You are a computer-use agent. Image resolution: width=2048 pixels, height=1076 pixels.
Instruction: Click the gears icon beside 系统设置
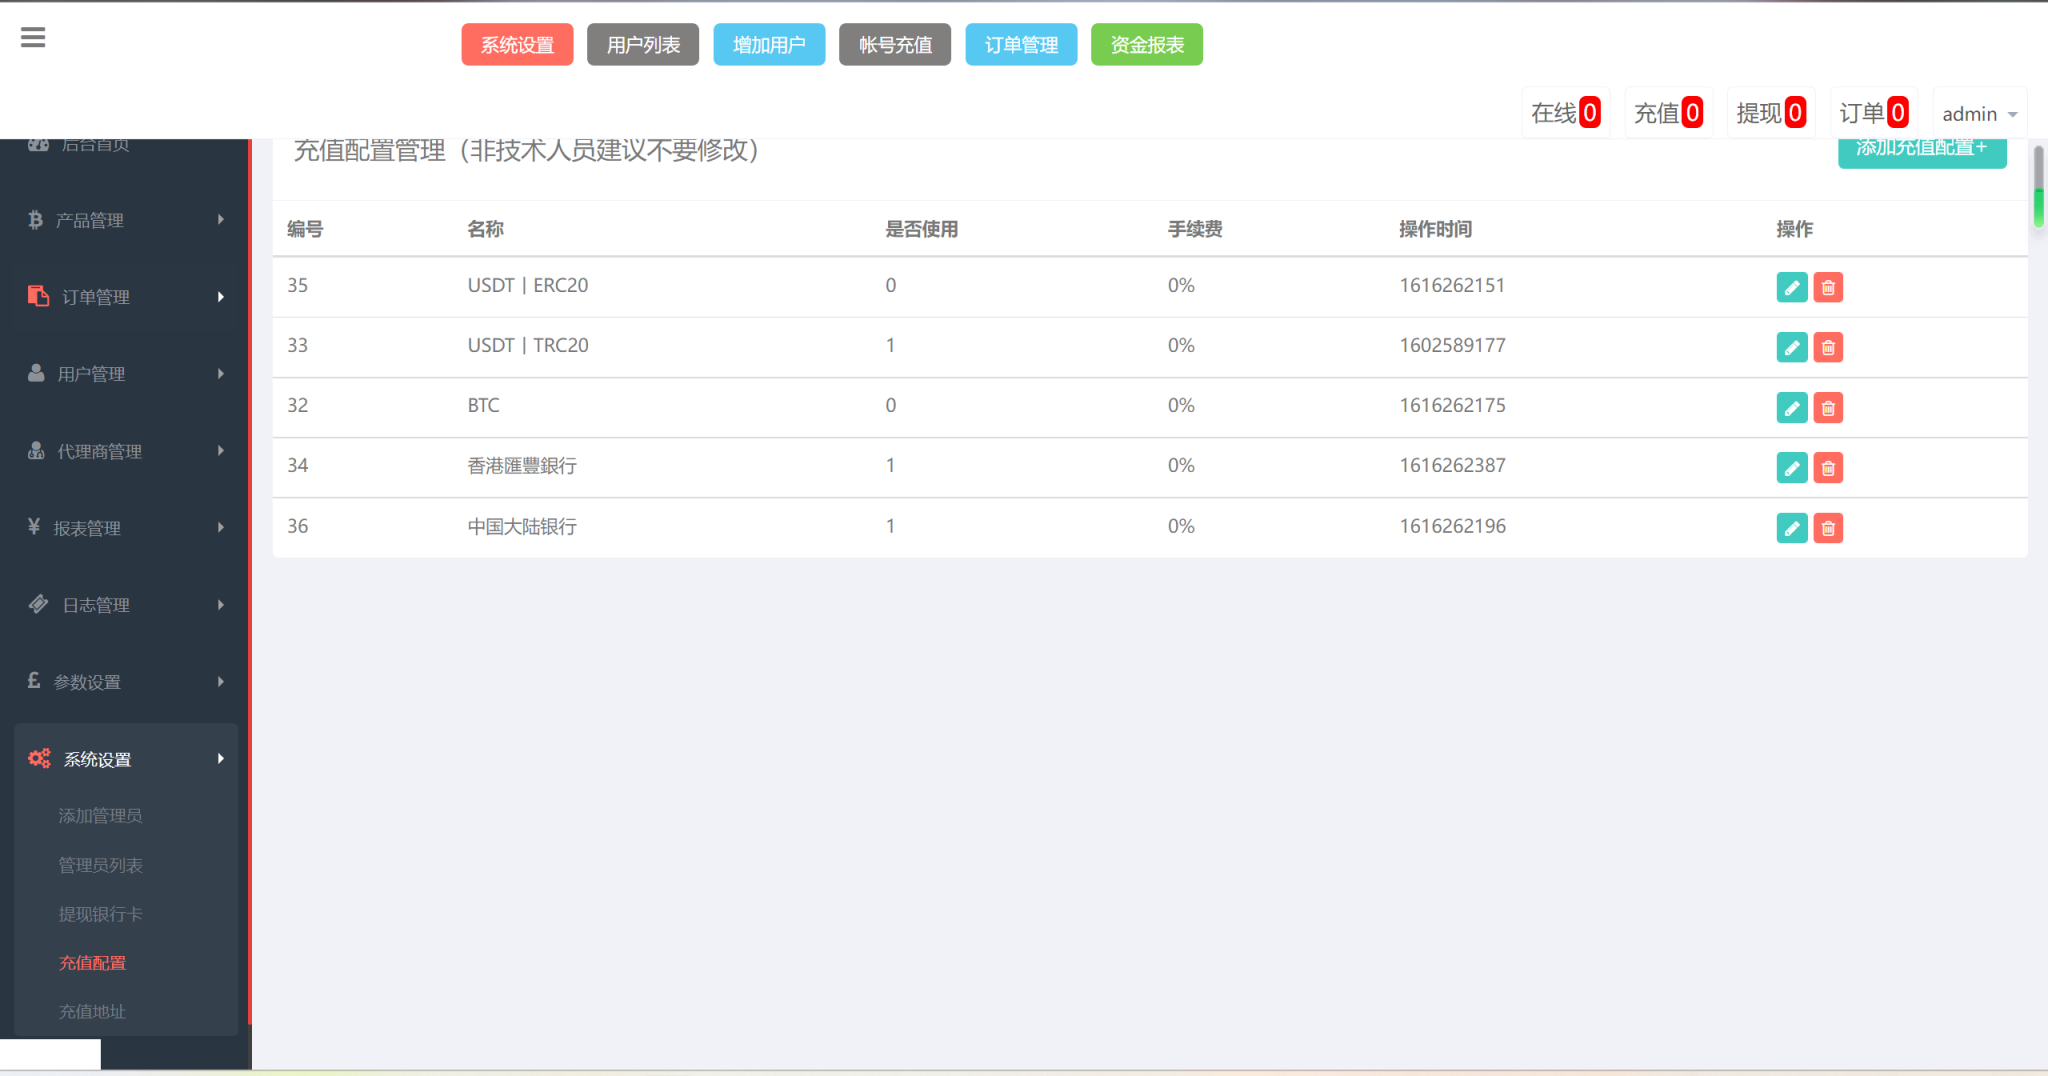point(39,758)
